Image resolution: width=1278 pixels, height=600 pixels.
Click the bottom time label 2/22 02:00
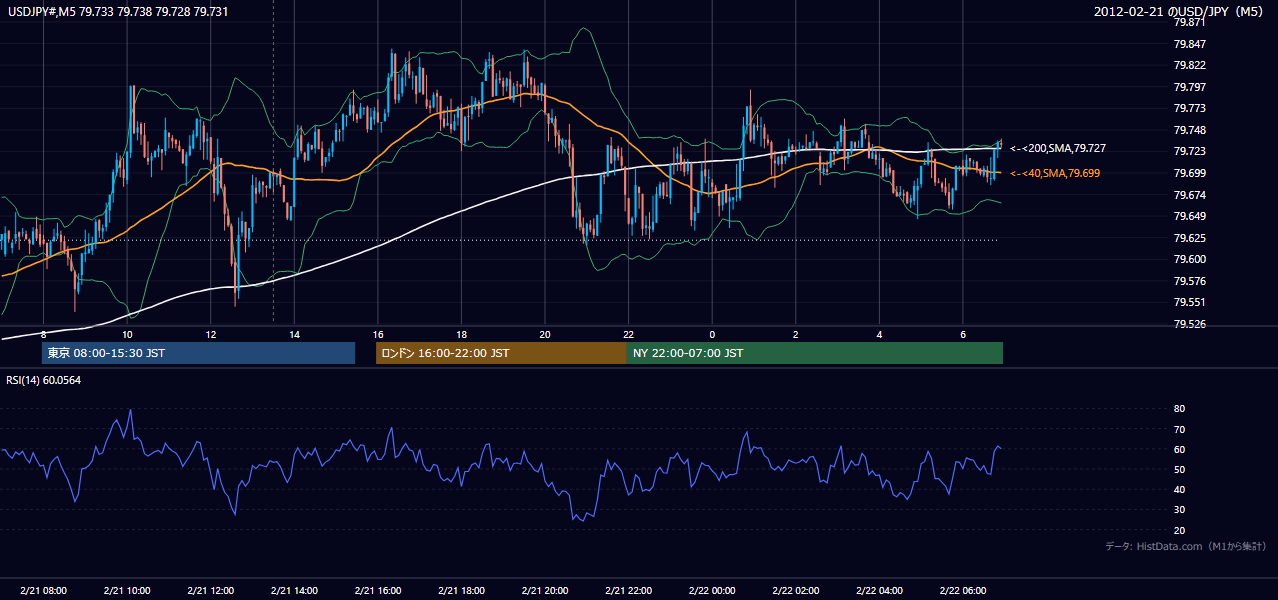pos(795,591)
